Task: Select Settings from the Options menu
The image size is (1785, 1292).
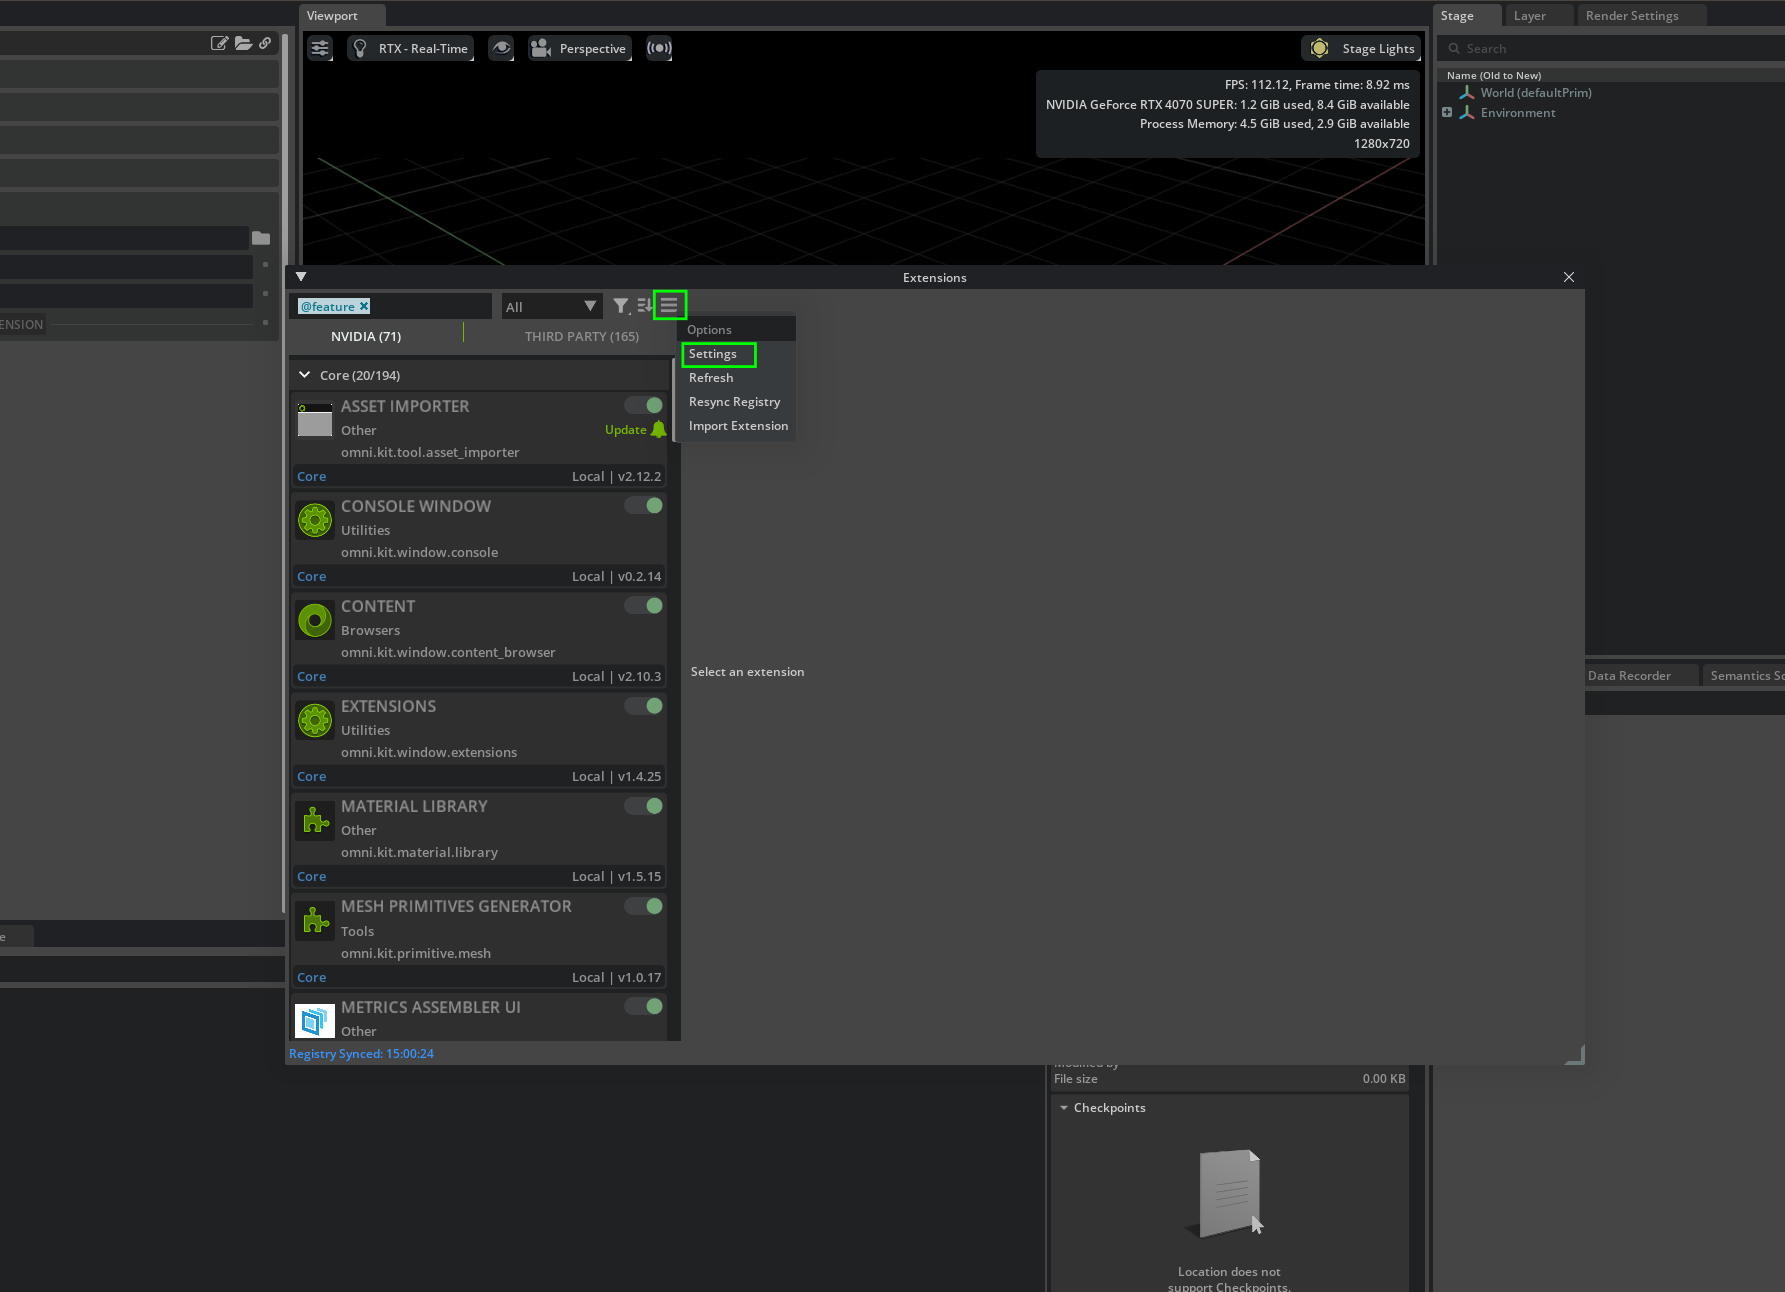Action: (713, 354)
